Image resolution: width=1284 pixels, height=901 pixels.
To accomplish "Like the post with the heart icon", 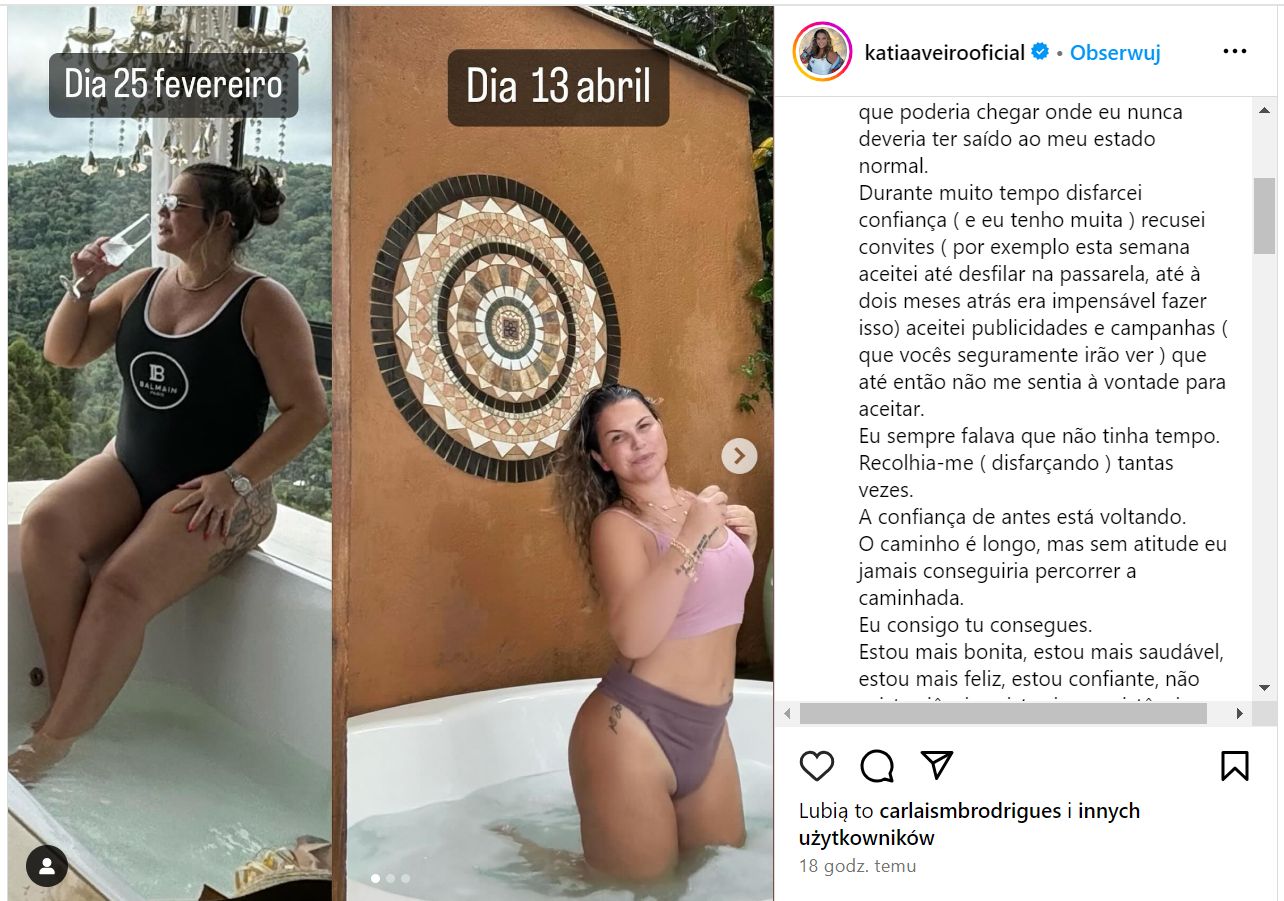I will click(x=817, y=766).
